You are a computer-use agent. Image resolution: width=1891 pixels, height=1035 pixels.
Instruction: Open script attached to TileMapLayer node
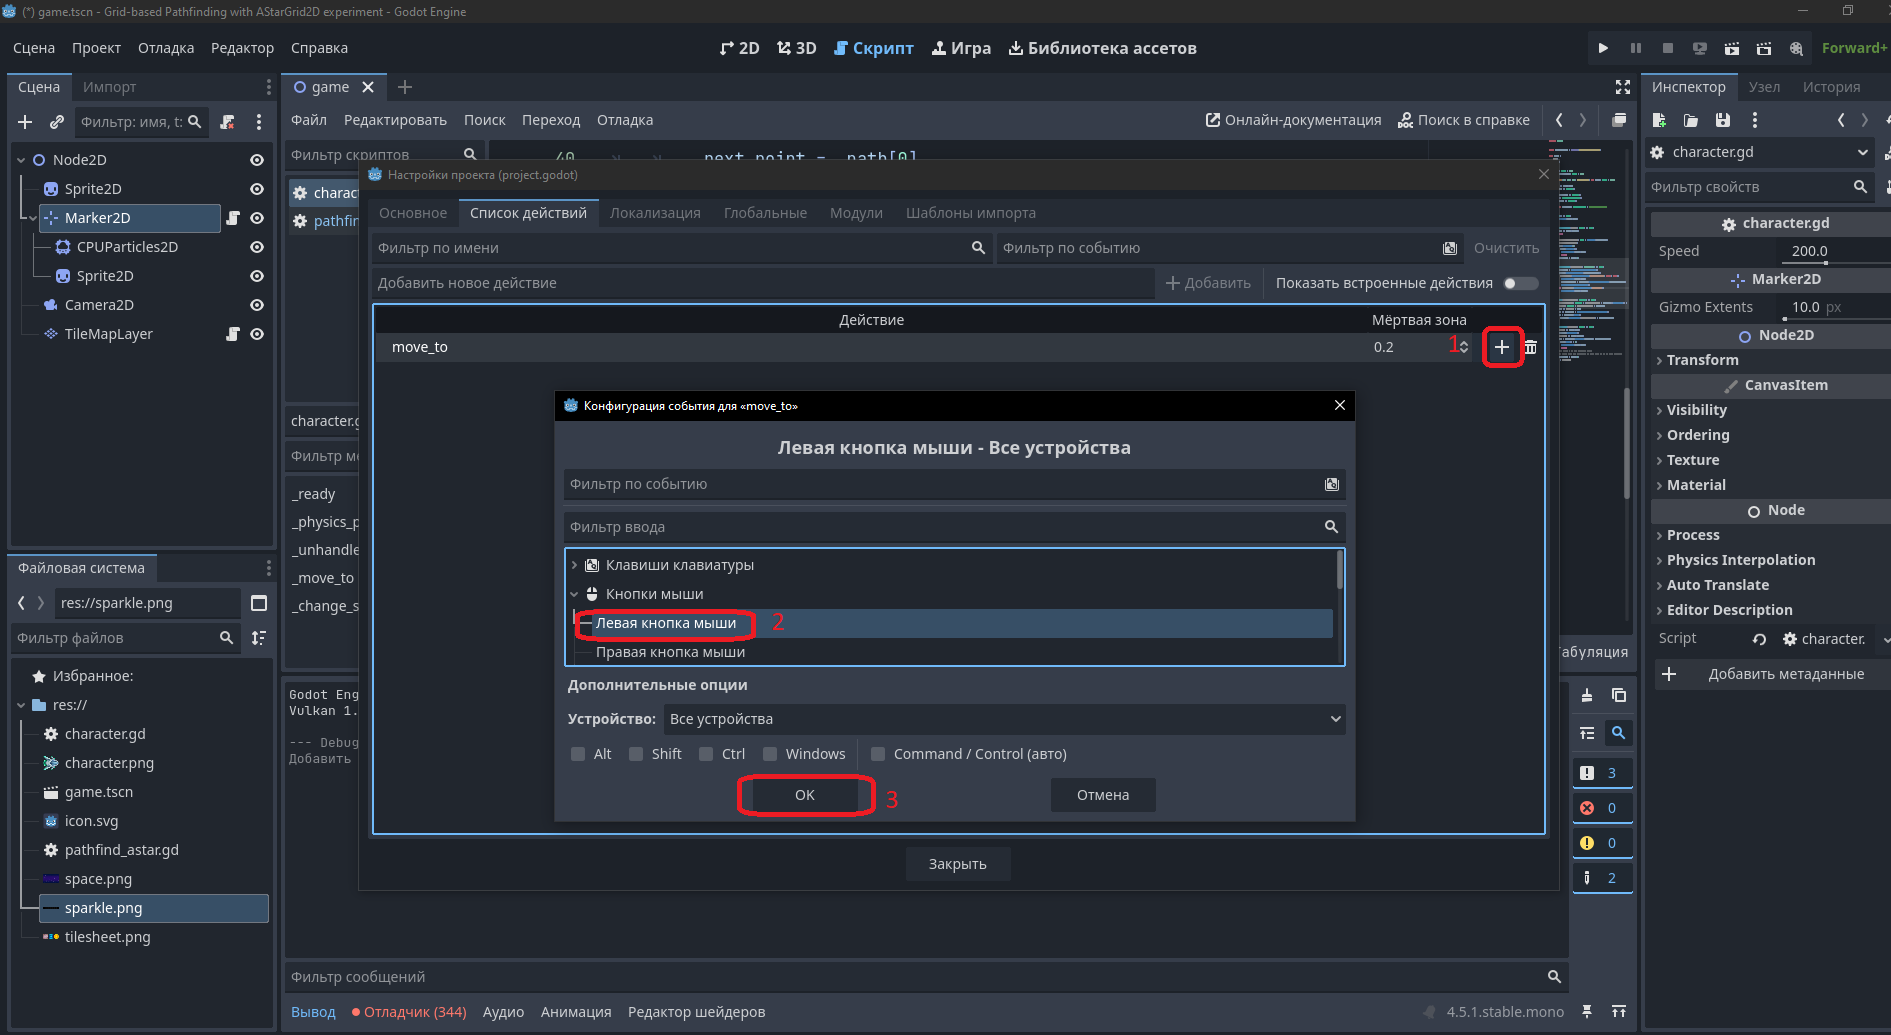(x=233, y=334)
